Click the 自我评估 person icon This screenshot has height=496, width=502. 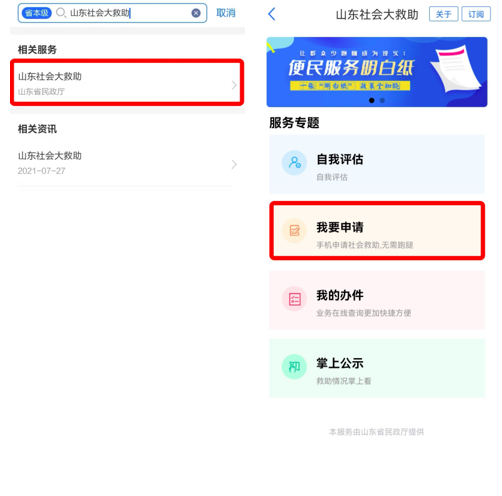(294, 163)
